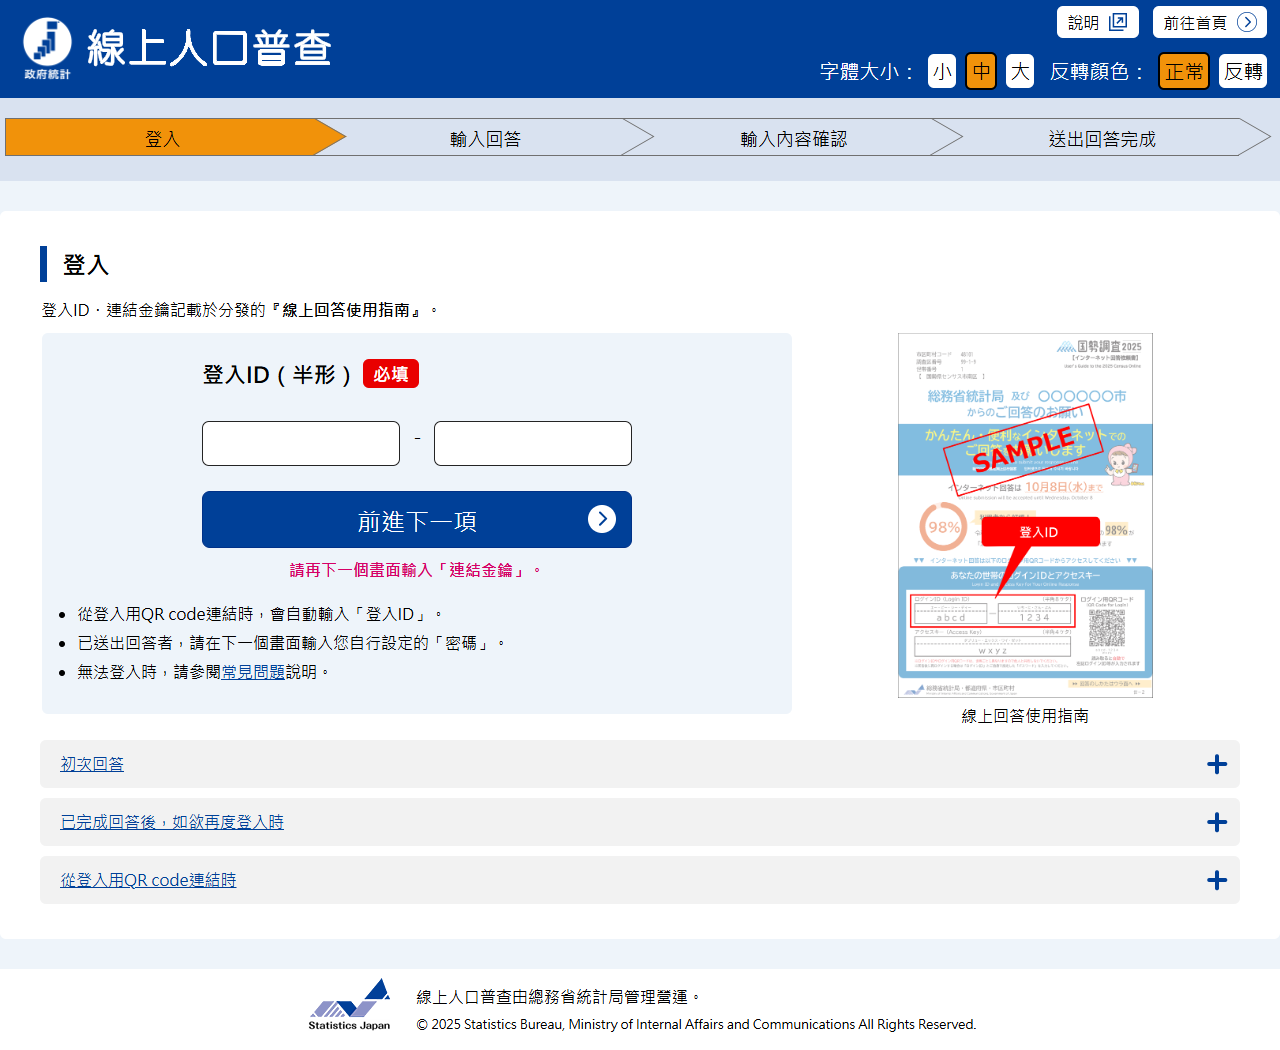Click the Statistics Japan footer logo
Viewport: 1280px width, 1050px height.
349,1004
